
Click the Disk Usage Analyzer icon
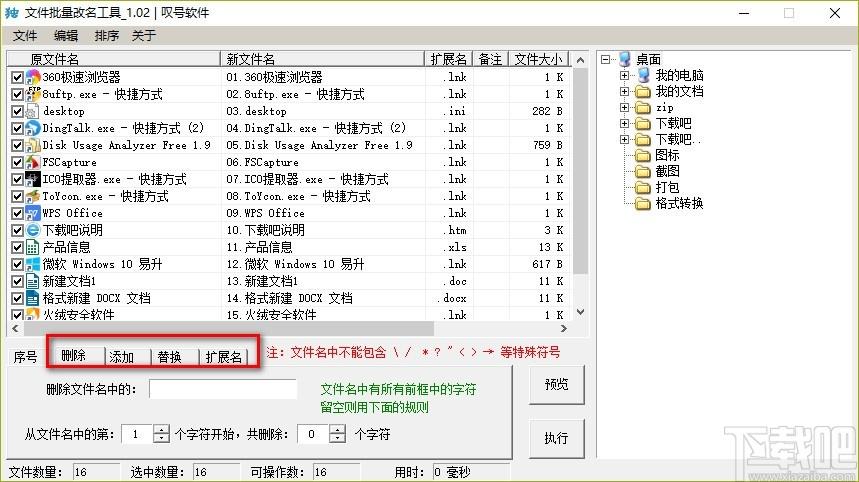pos(33,145)
